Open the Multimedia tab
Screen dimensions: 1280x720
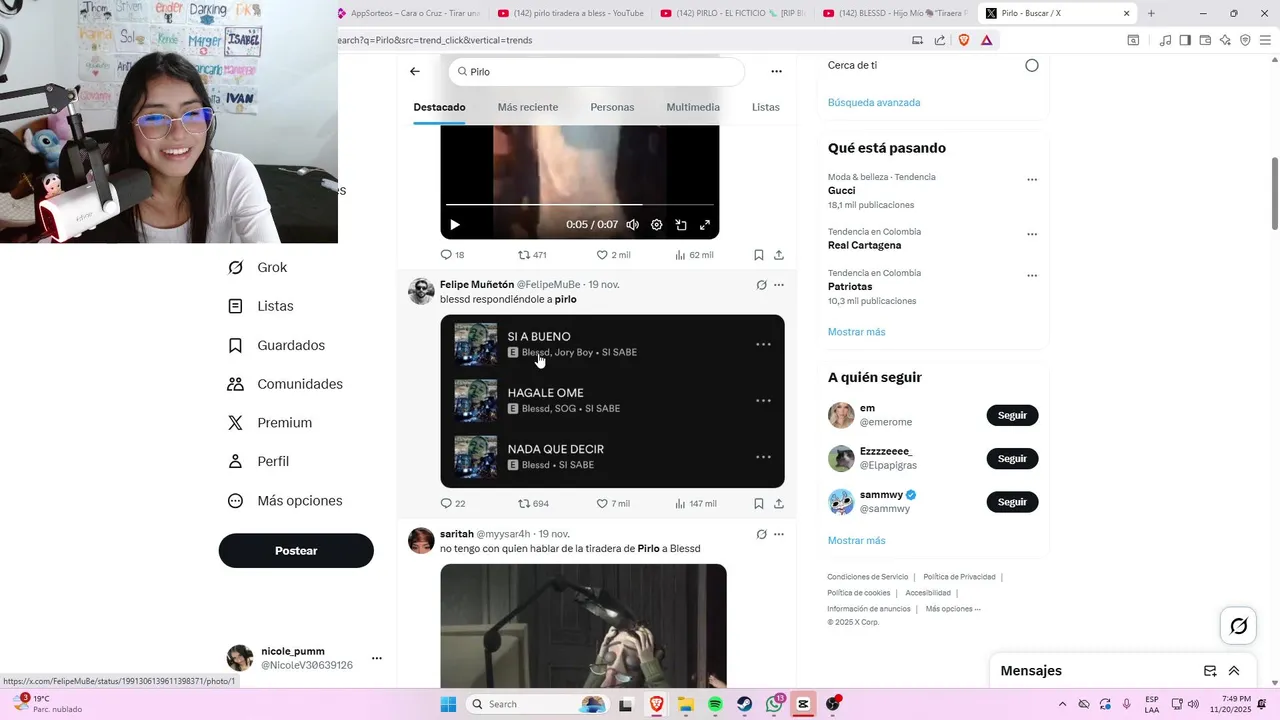tap(693, 107)
